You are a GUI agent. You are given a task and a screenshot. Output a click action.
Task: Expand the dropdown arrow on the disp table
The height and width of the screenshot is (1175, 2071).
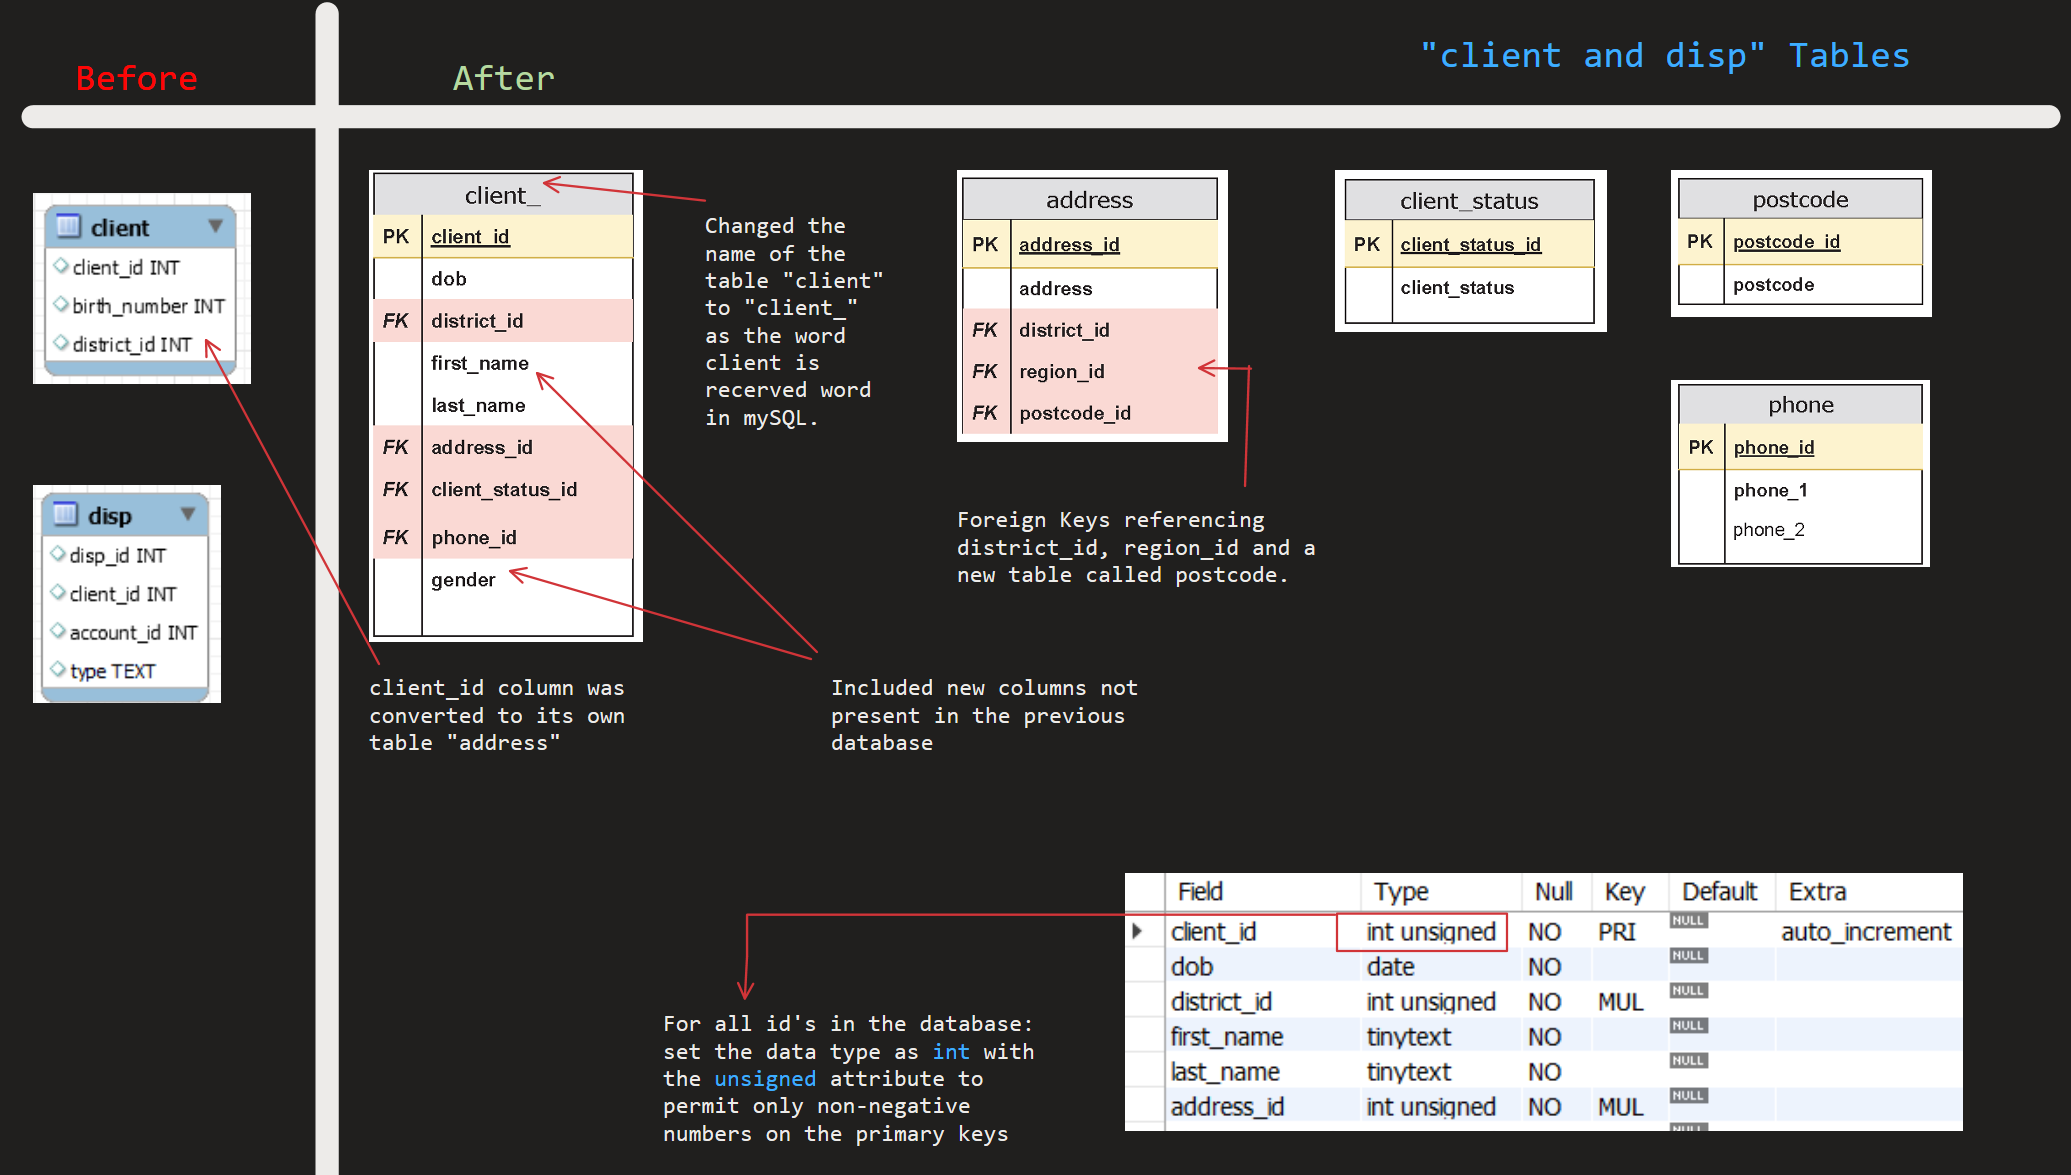click(190, 514)
